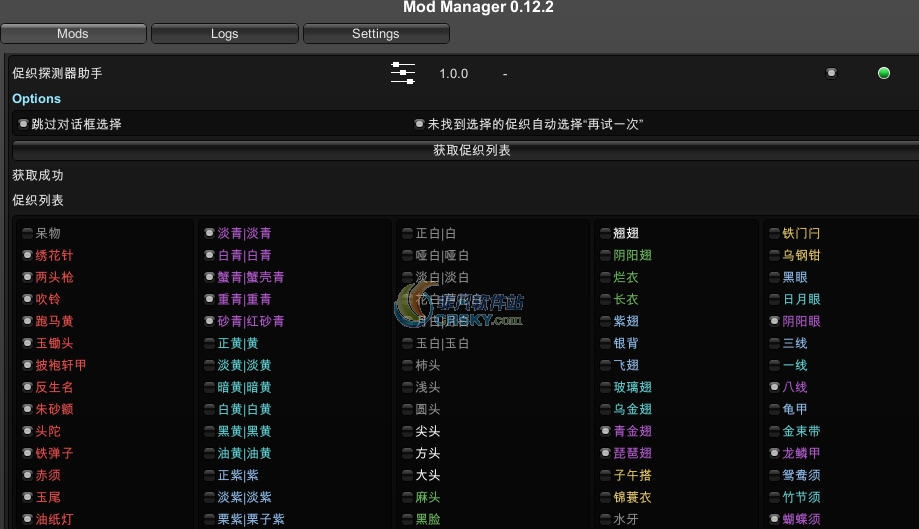Check the 正白|白 option
The image size is (919, 529).
coord(407,233)
